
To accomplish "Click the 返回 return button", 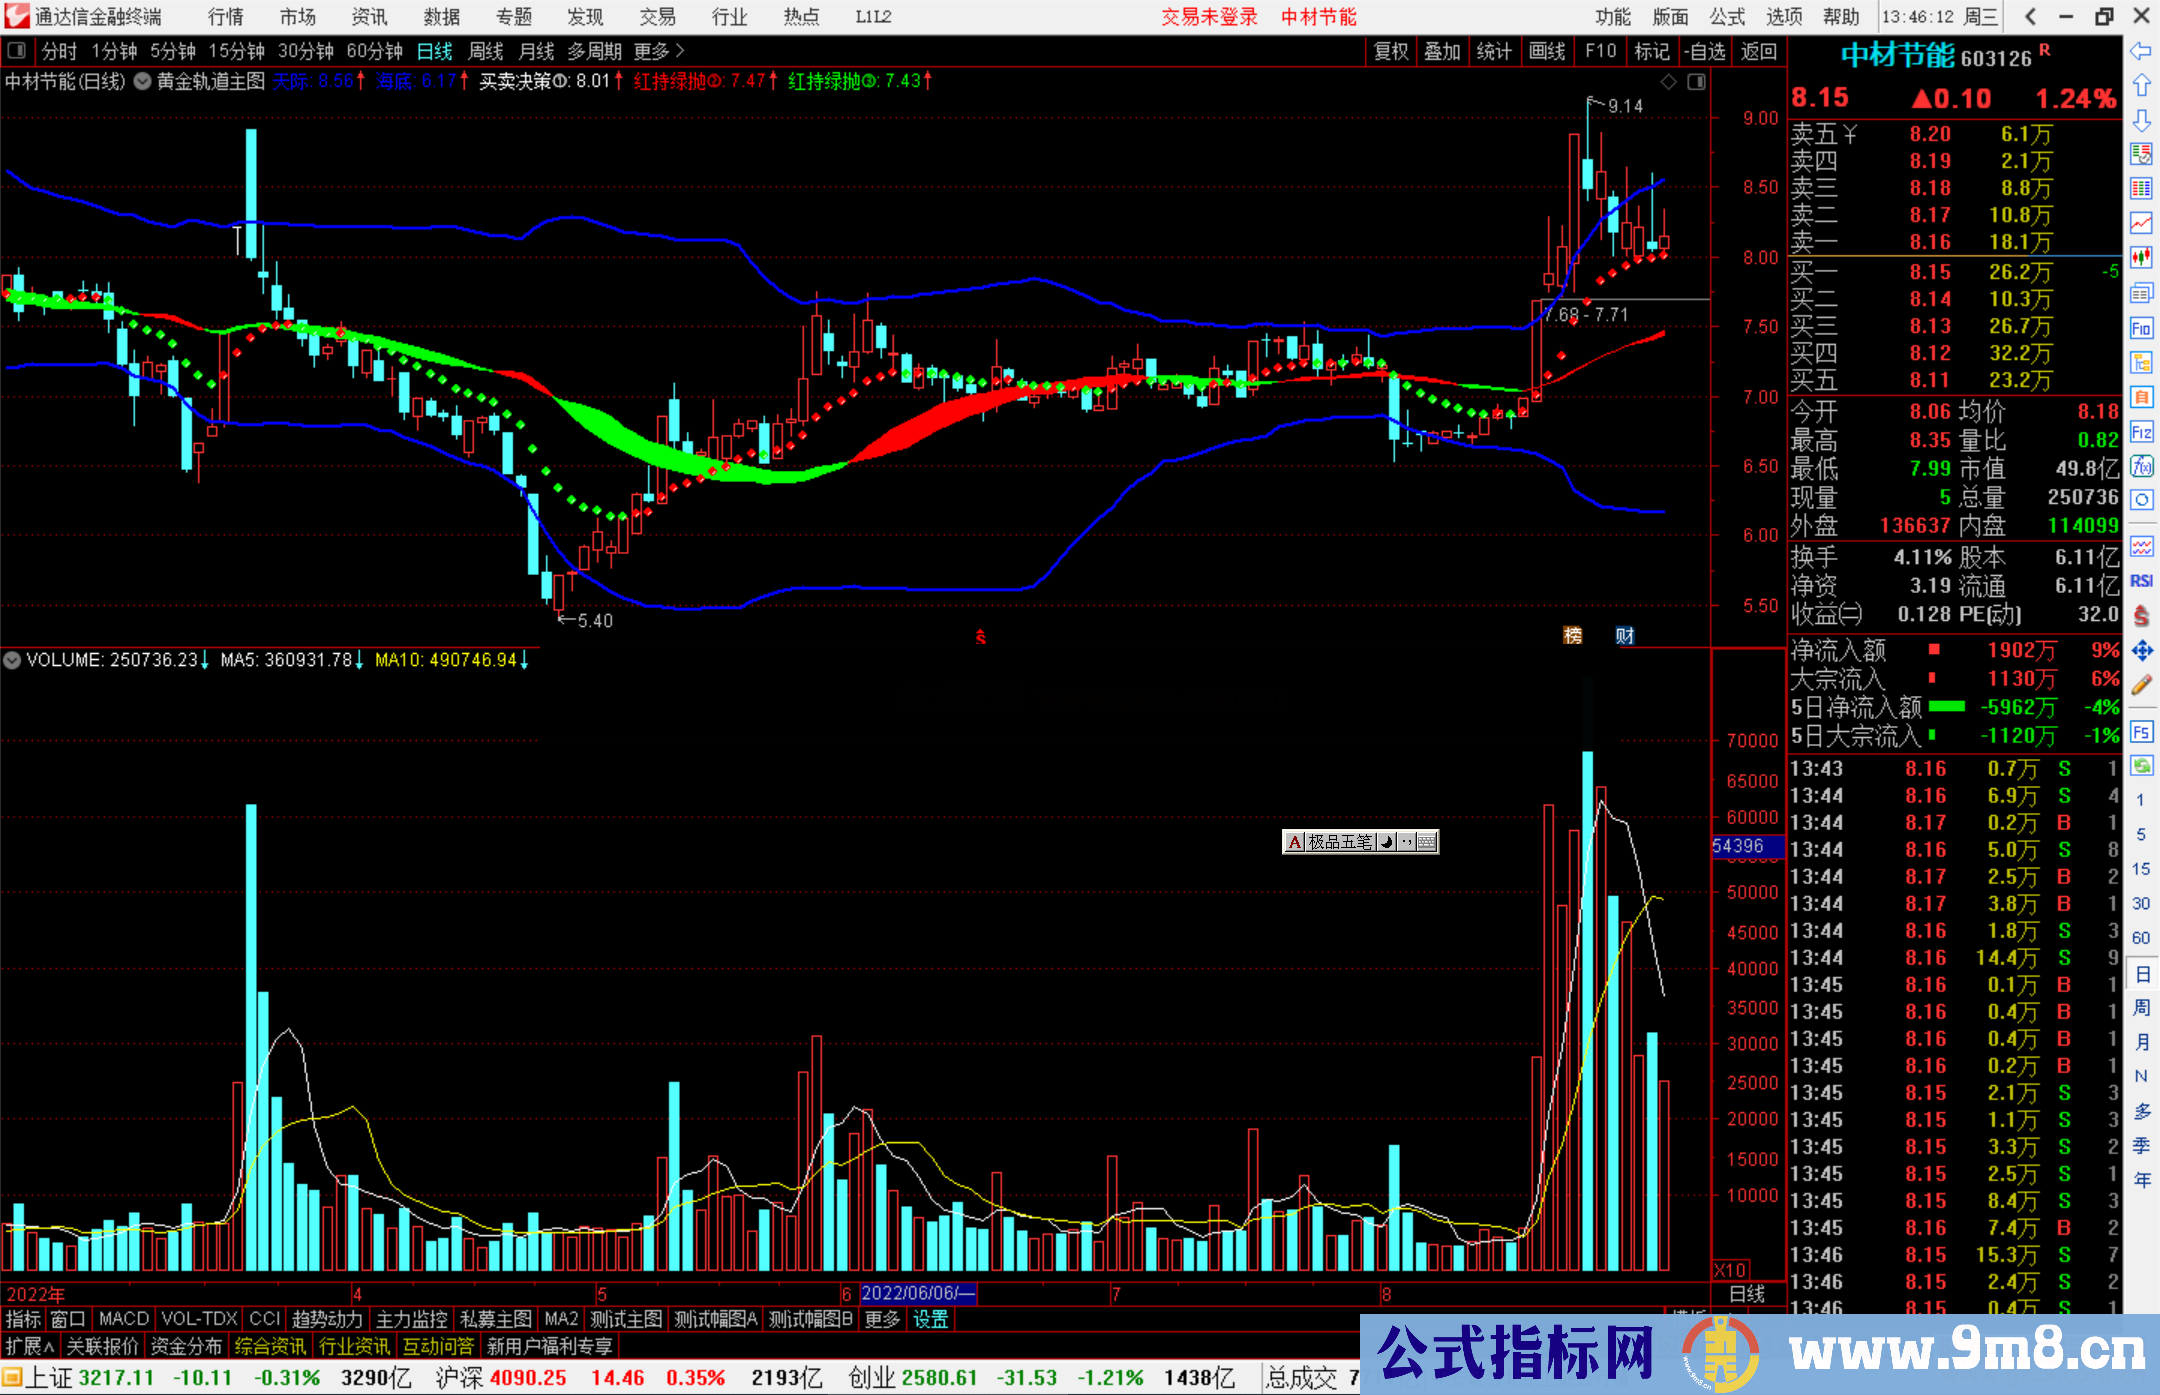I will click(x=1758, y=51).
